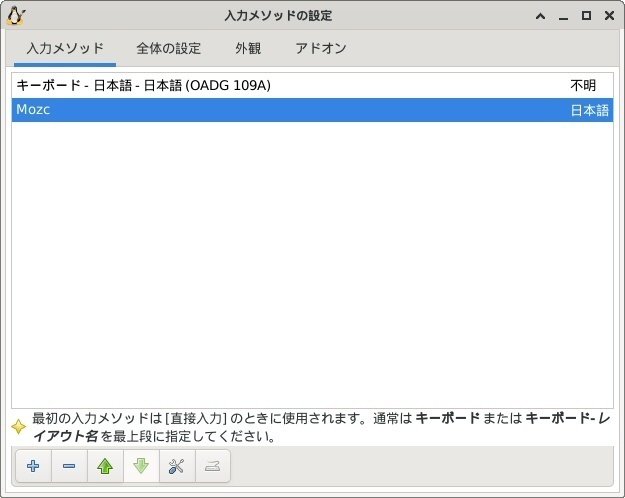625x498 pixels.
Task: Move the selected input method down
Action: [141, 466]
